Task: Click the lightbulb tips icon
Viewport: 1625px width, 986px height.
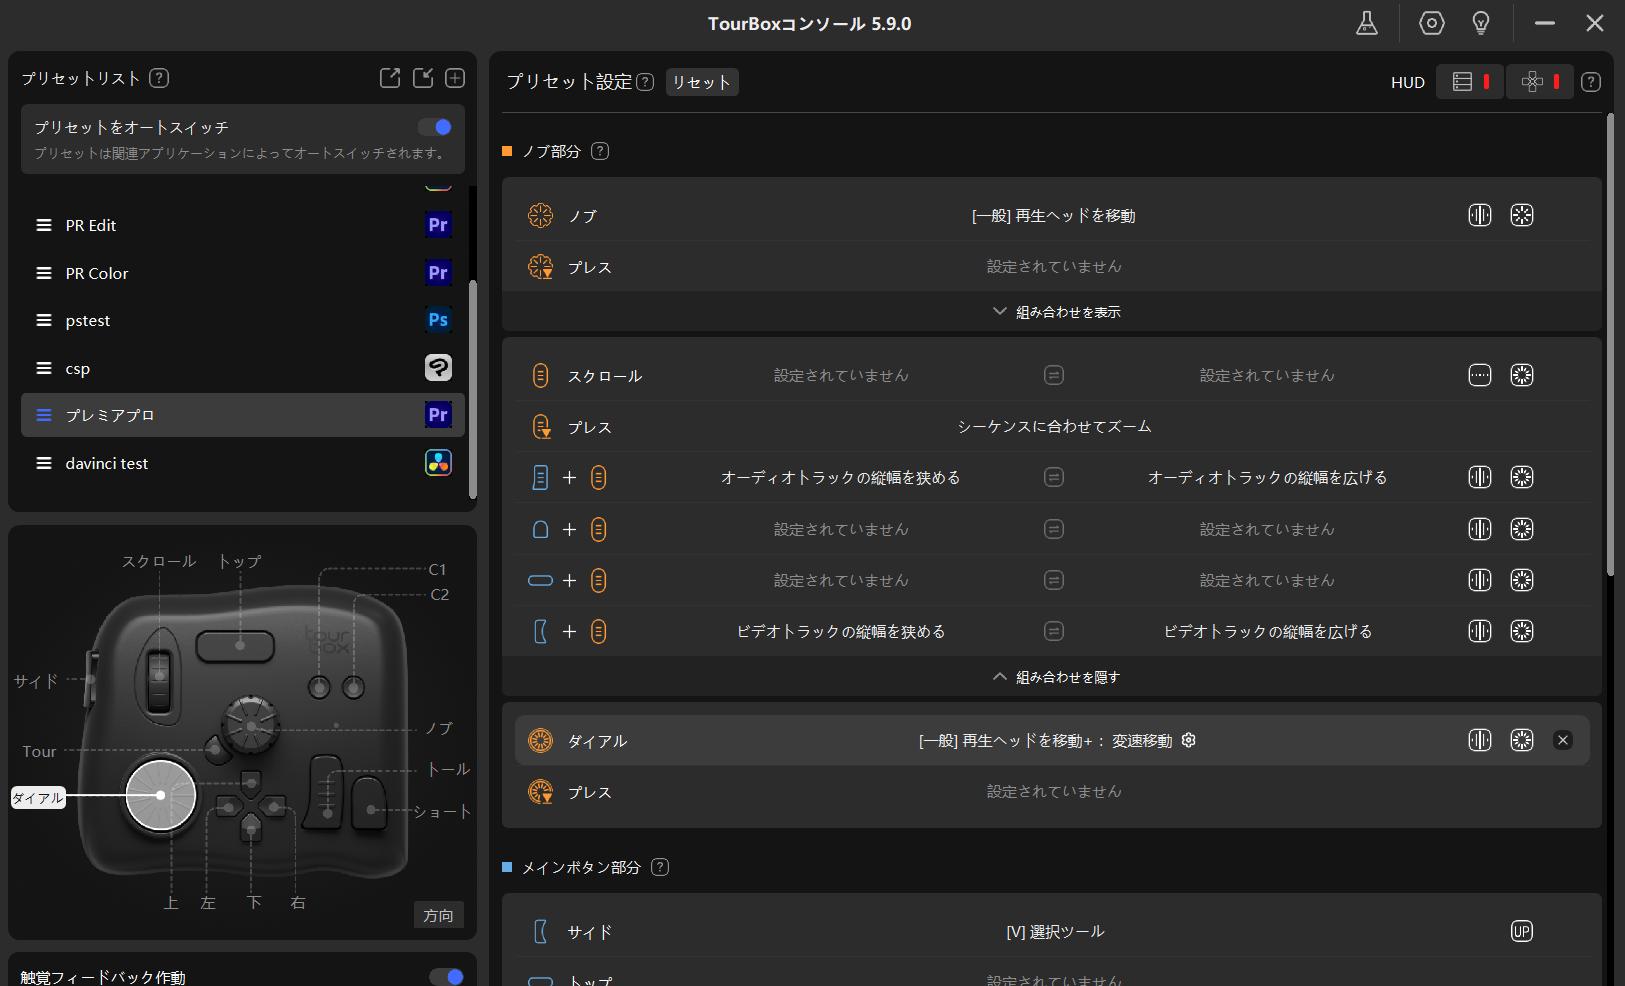Action: click(1481, 23)
